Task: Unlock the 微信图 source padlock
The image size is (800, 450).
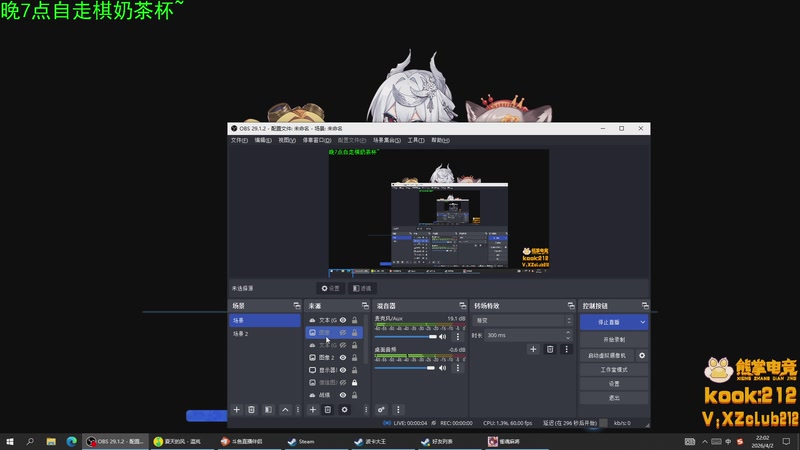Action: click(355, 382)
